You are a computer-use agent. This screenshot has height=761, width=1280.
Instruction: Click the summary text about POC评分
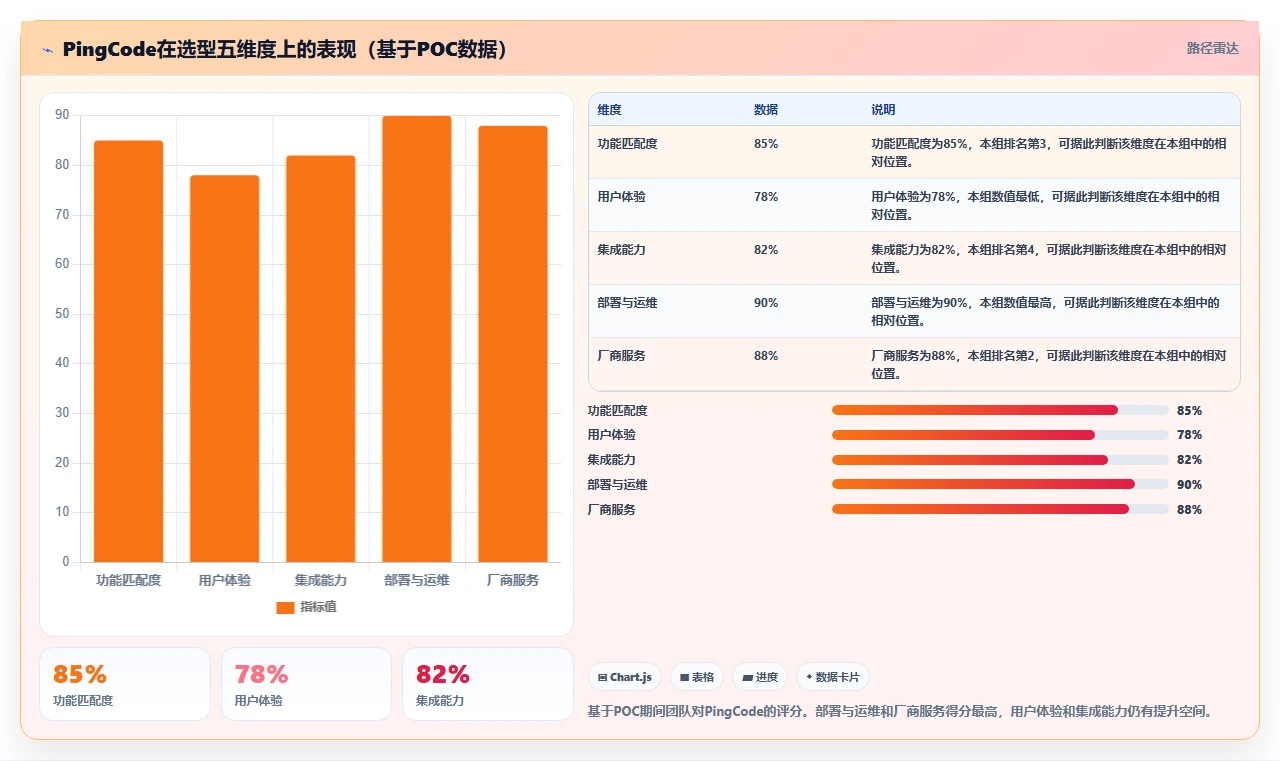point(903,712)
